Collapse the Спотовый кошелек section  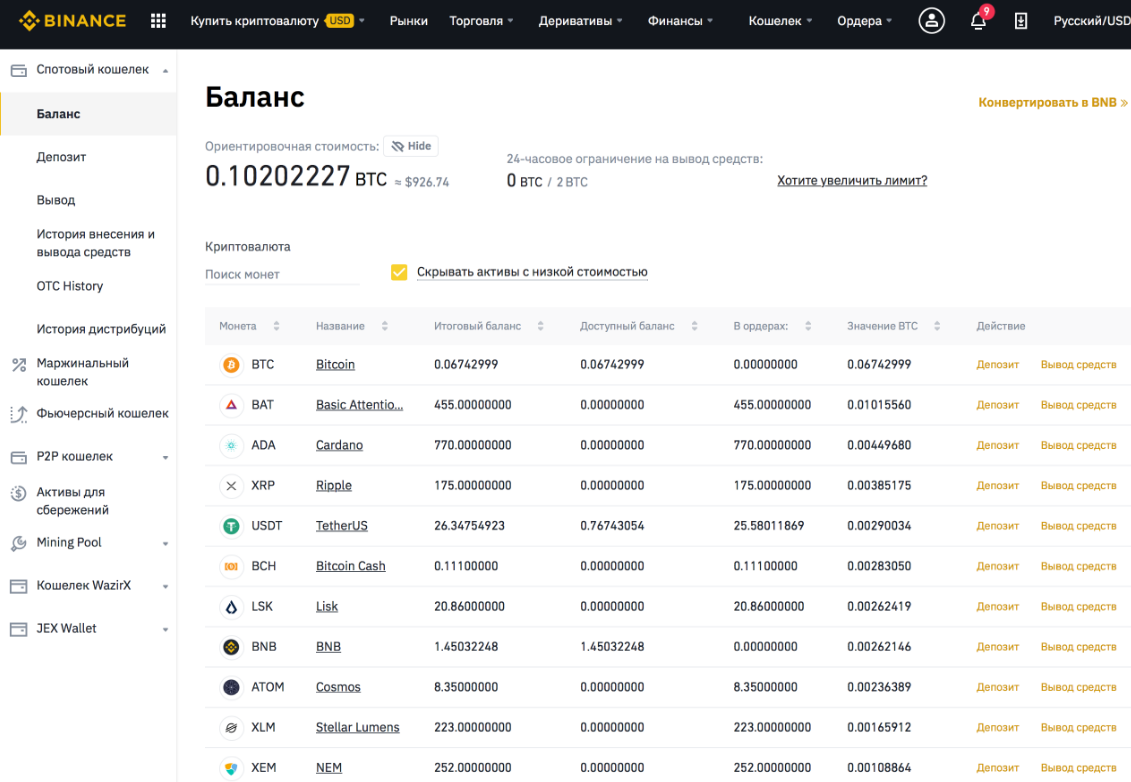click(x=165, y=71)
